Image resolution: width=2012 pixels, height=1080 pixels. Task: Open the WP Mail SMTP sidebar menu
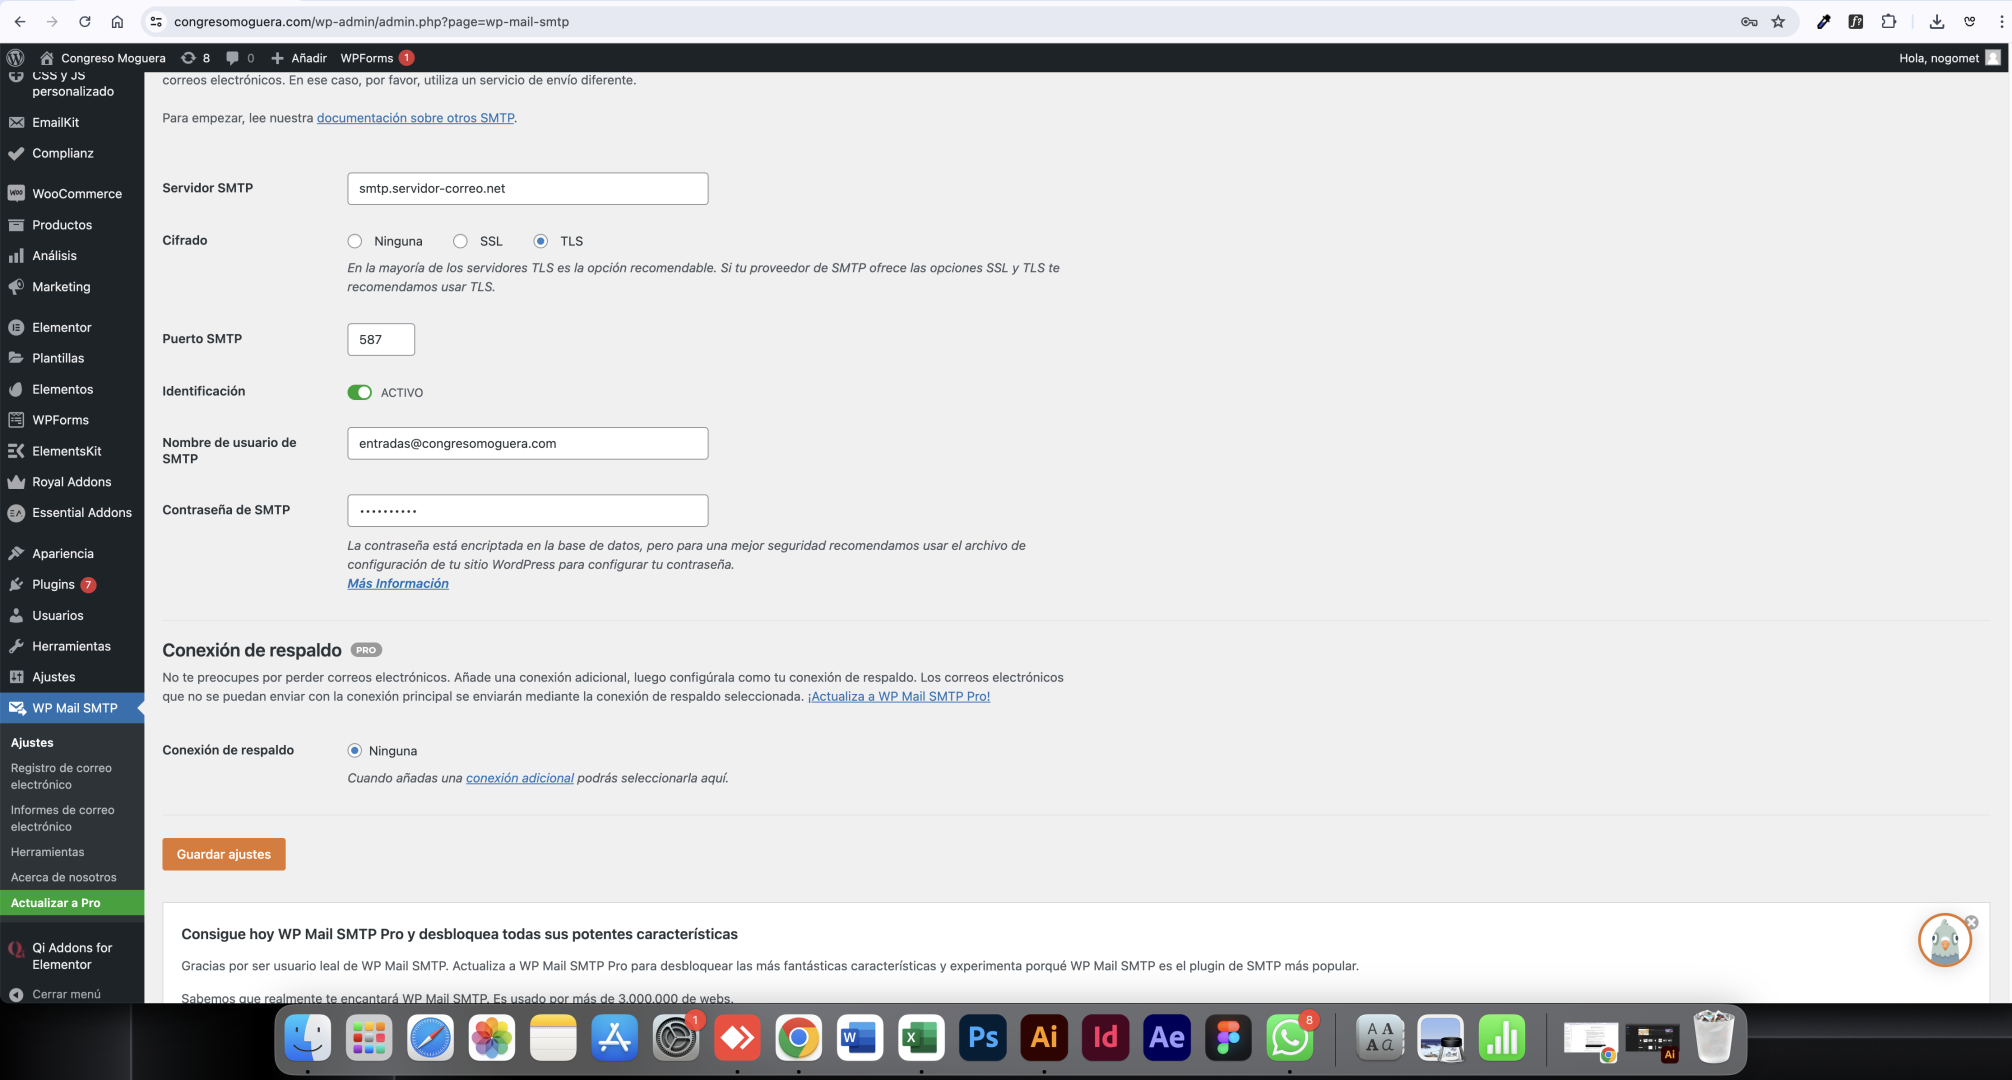(x=72, y=708)
